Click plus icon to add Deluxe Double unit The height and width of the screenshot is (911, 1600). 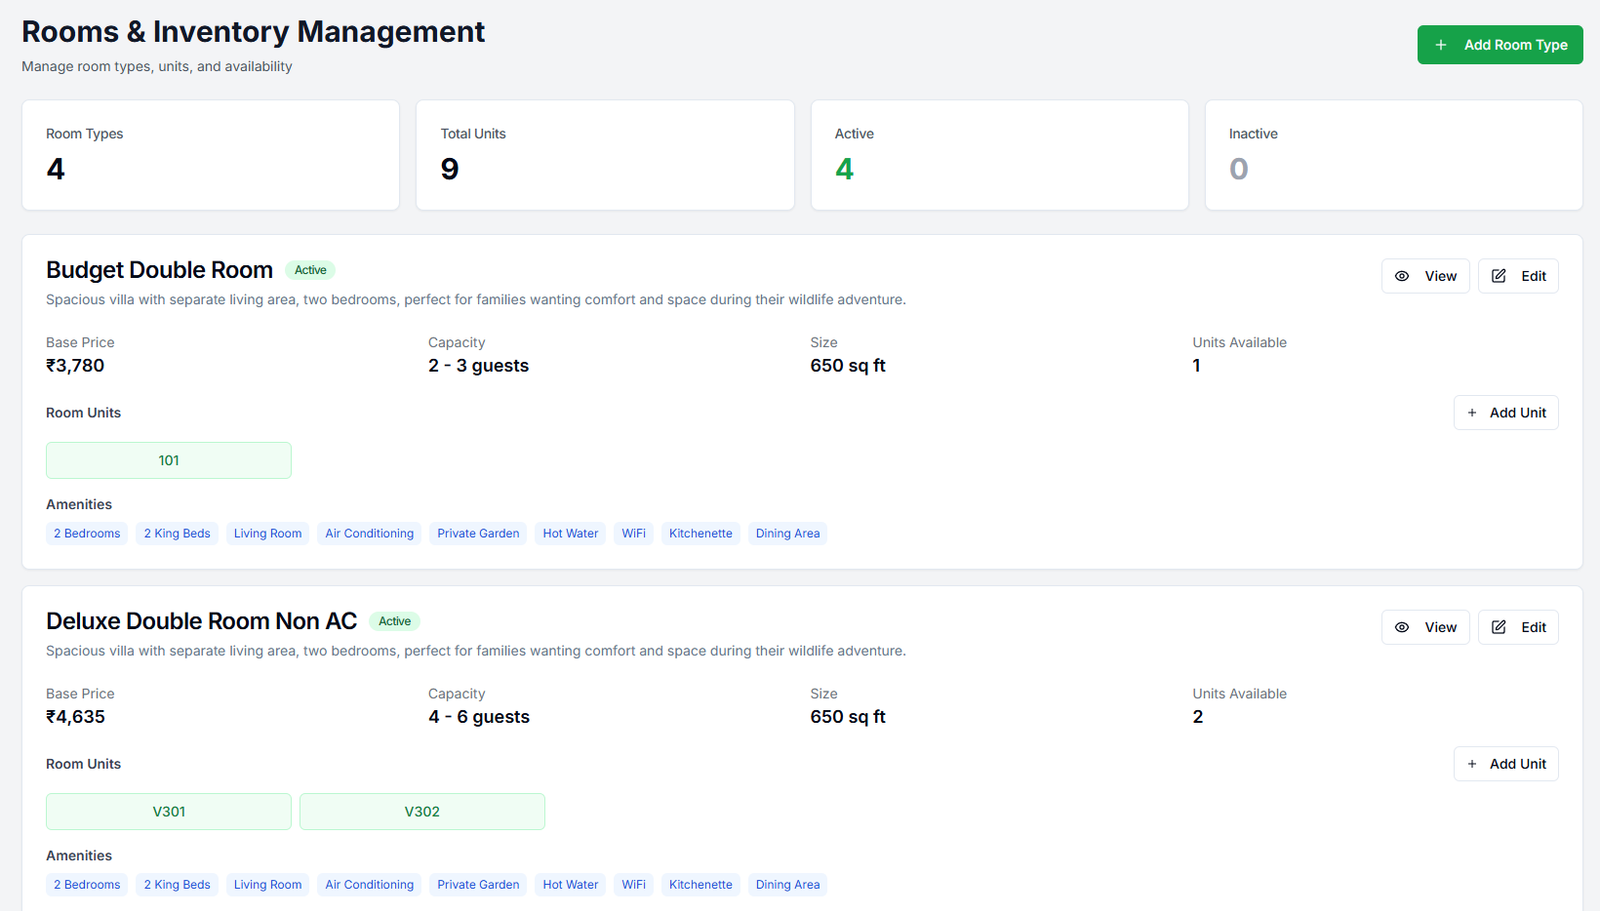coord(1472,764)
